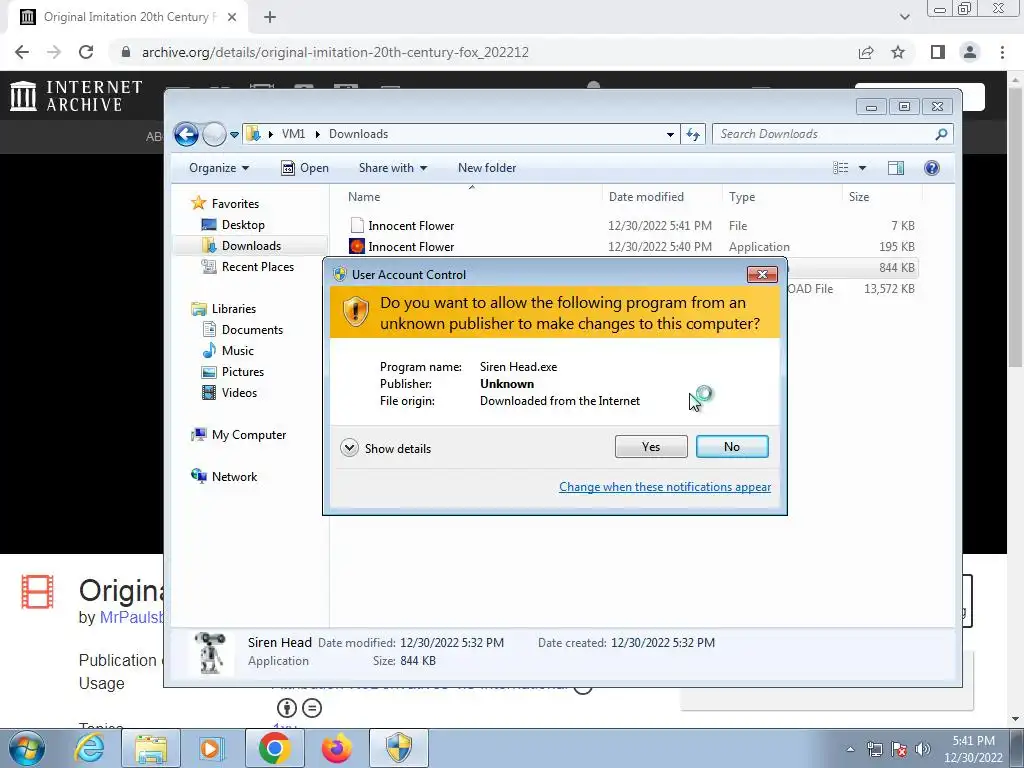The width and height of the screenshot is (1024, 768).
Task: Go back in the Explorer window
Action: [x=186, y=135]
